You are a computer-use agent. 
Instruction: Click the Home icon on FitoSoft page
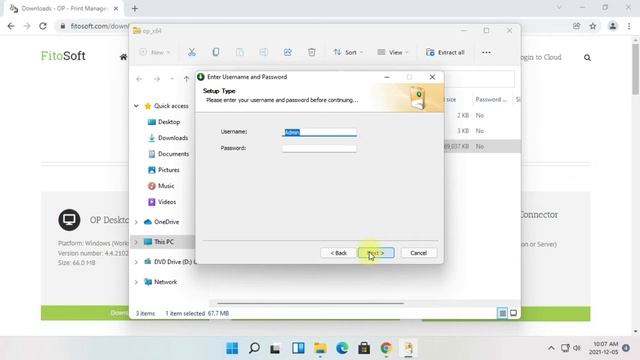(x=123, y=57)
